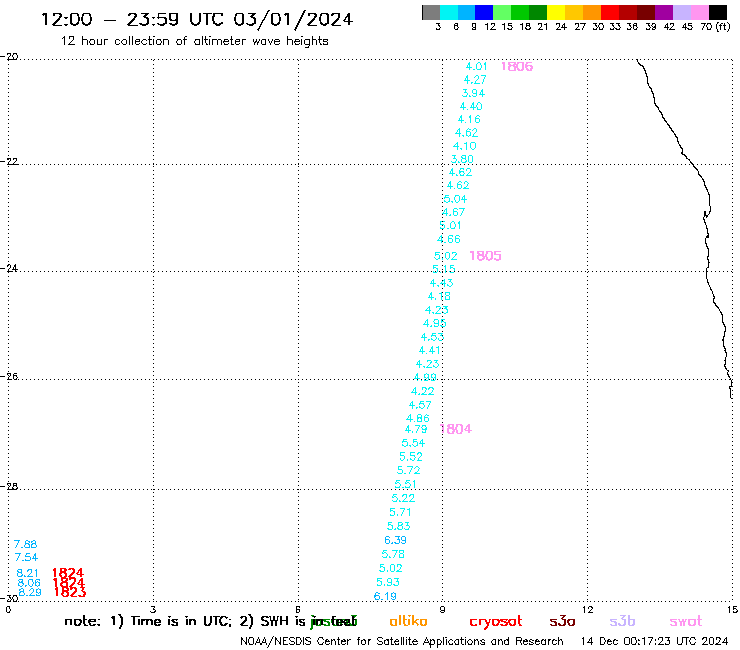Pick the value 4.95 on the track
The width and height of the screenshot is (740, 650).
435,323
